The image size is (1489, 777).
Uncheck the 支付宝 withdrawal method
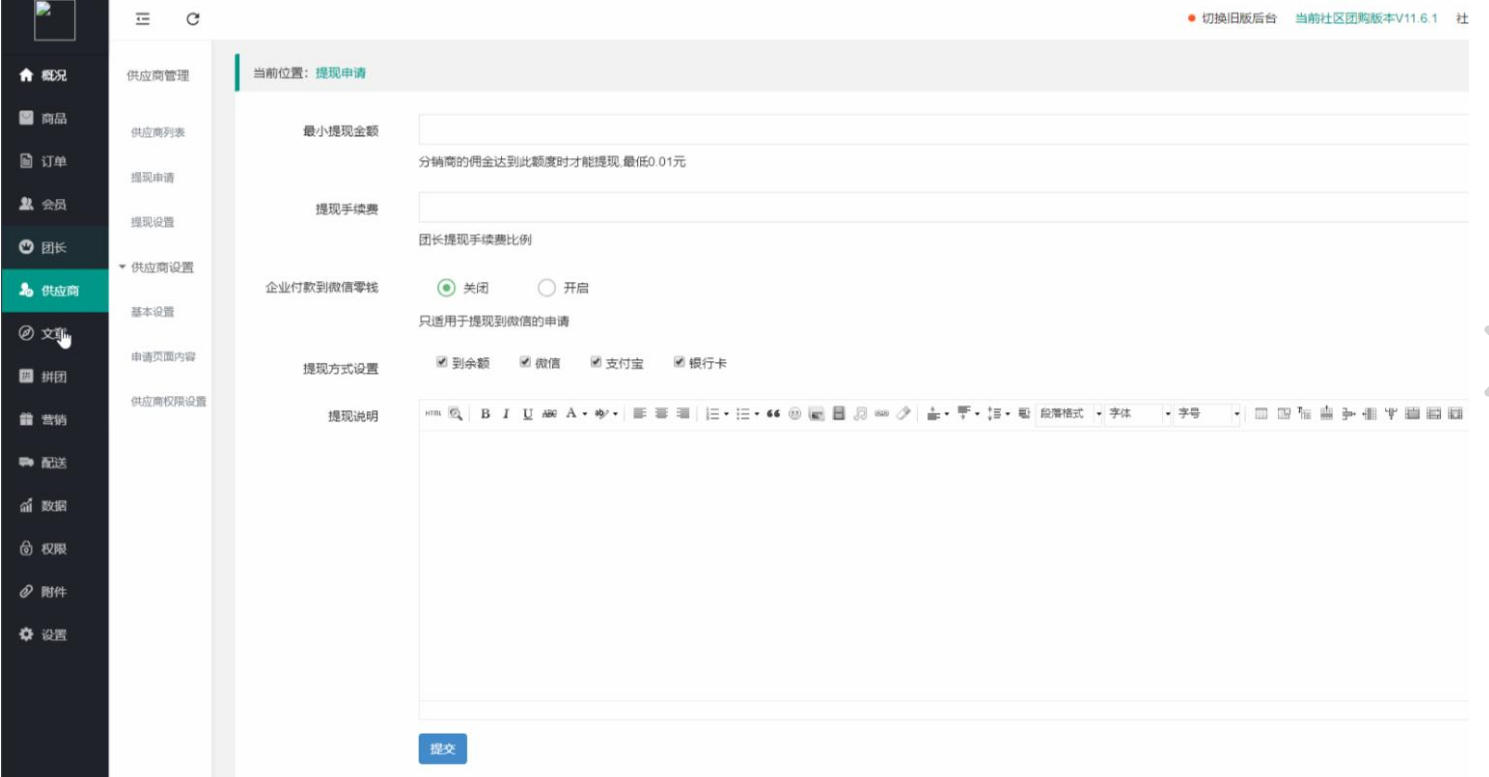(x=596, y=362)
